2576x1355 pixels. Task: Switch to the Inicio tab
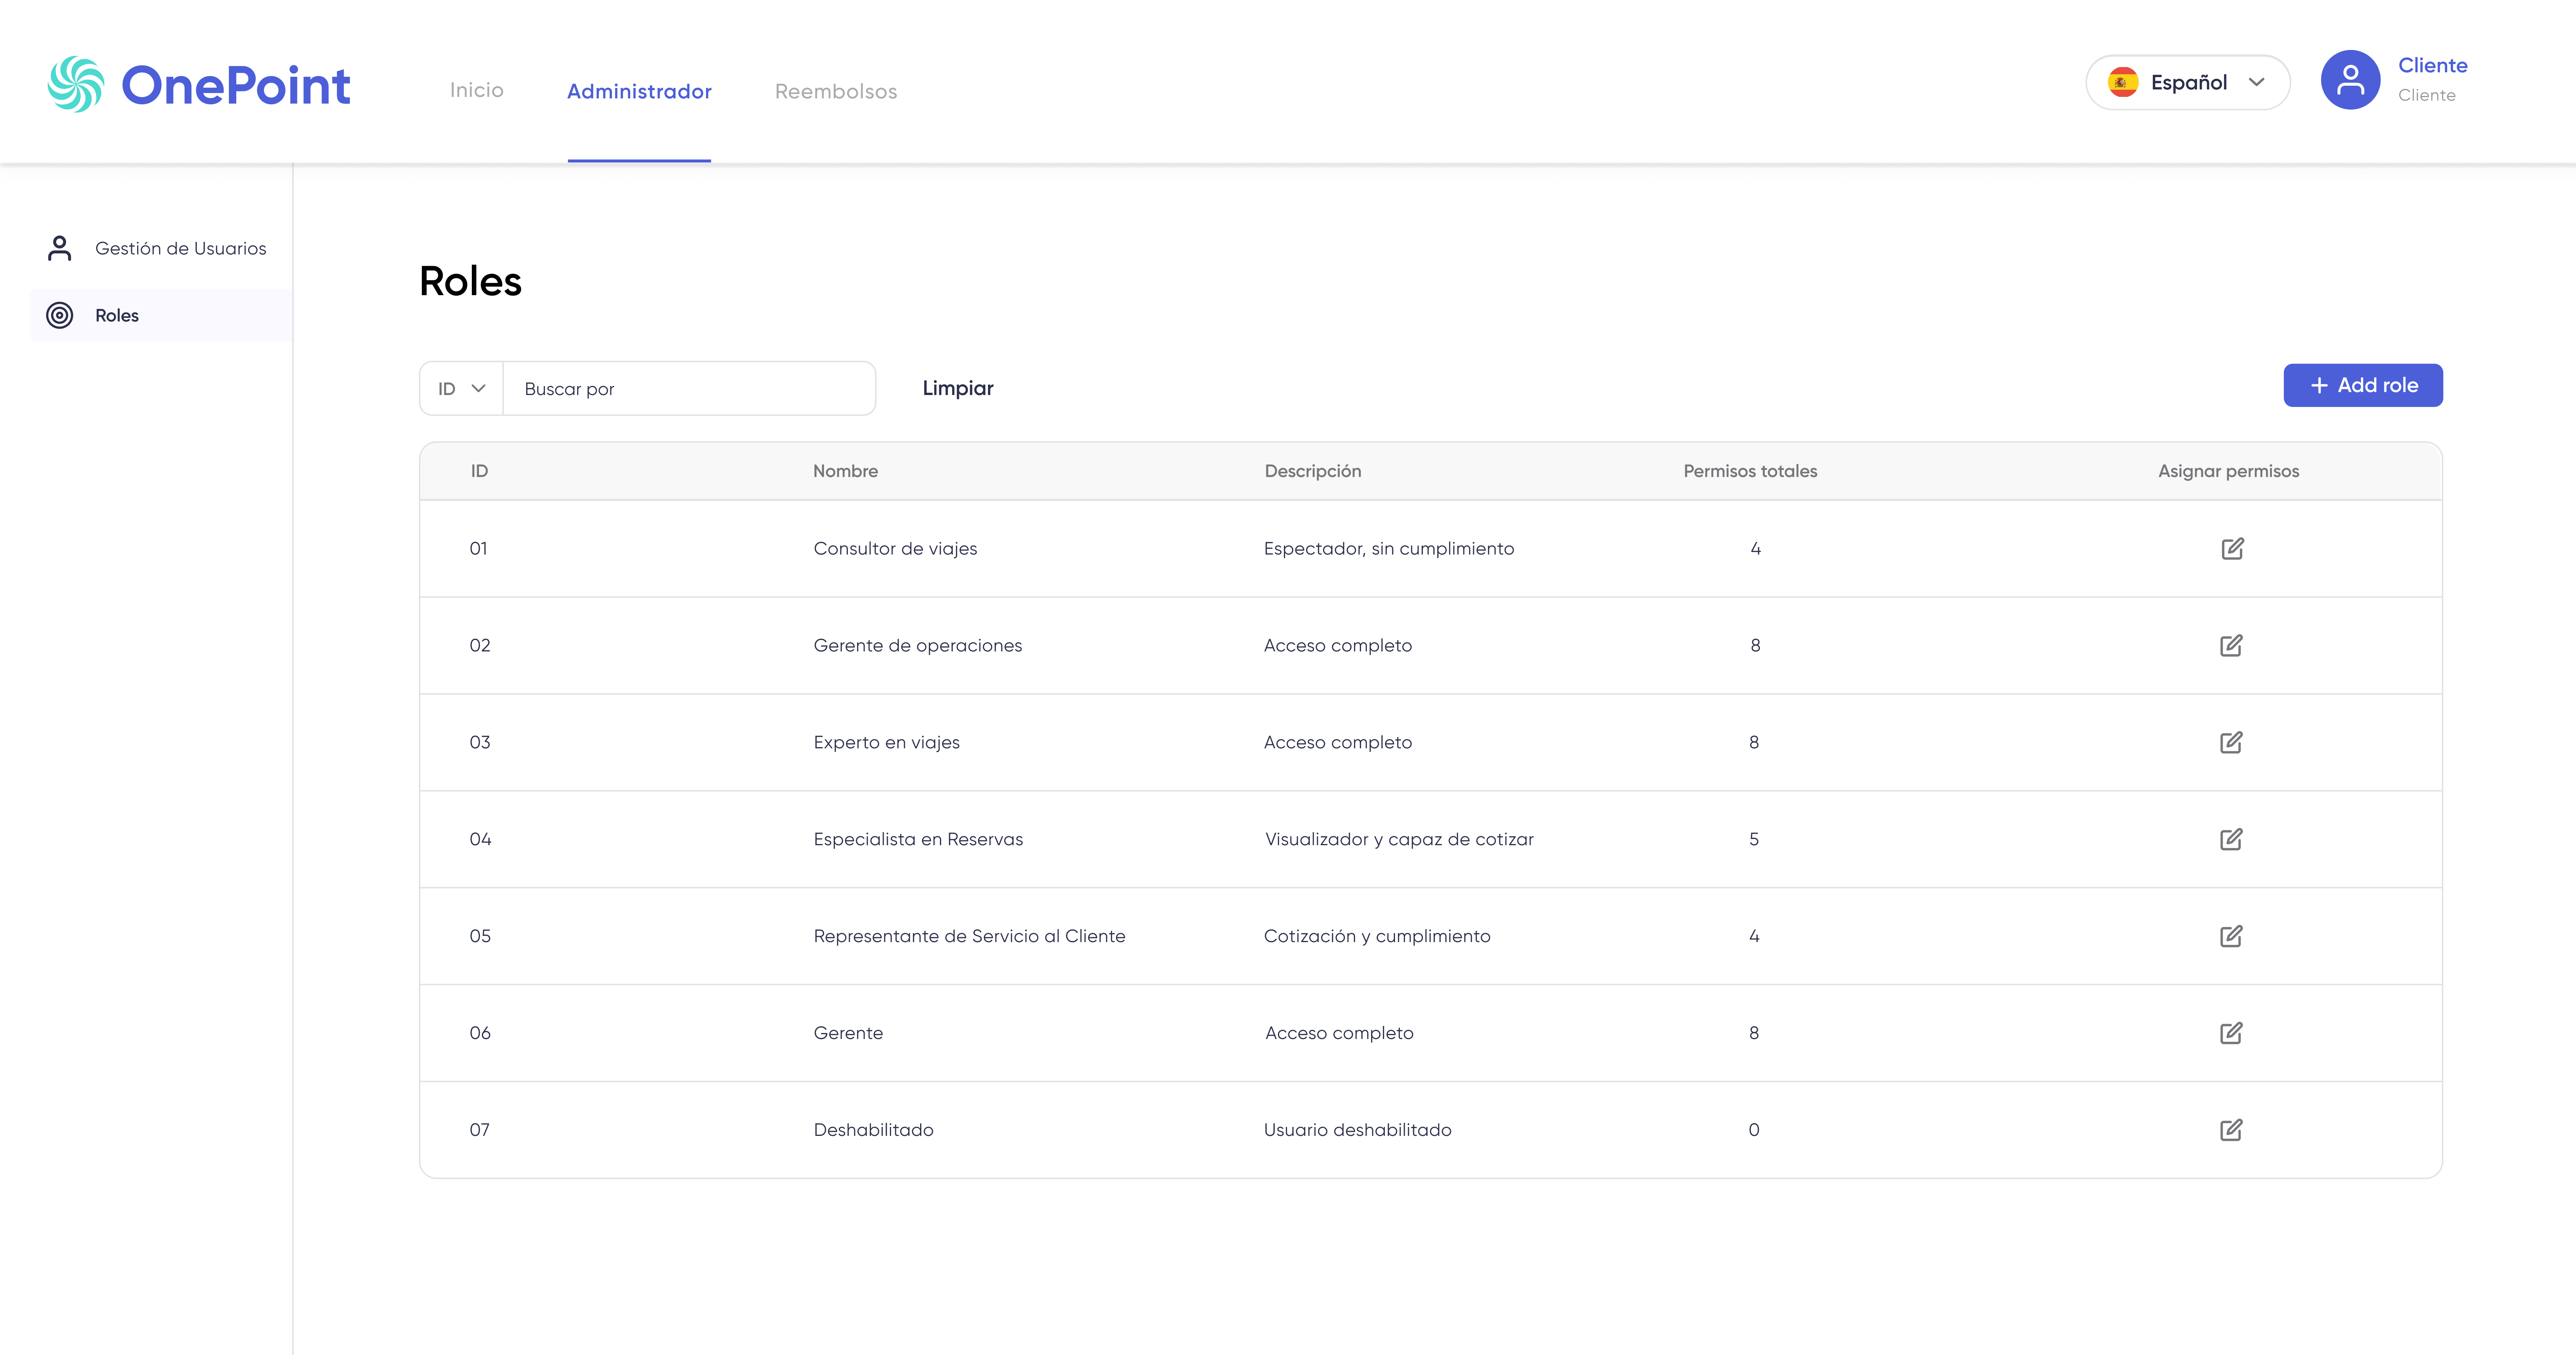point(477,90)
